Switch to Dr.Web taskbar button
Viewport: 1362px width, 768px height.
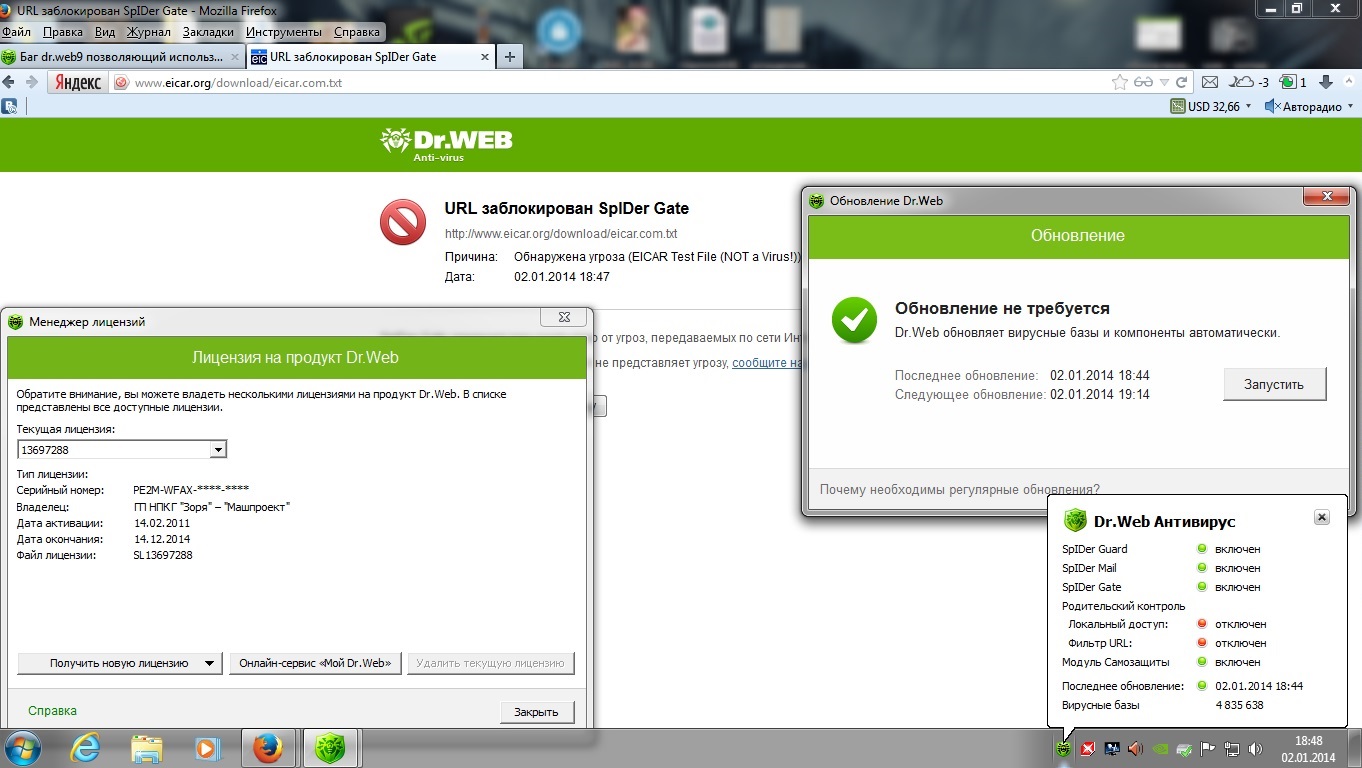tap(331, 748)
